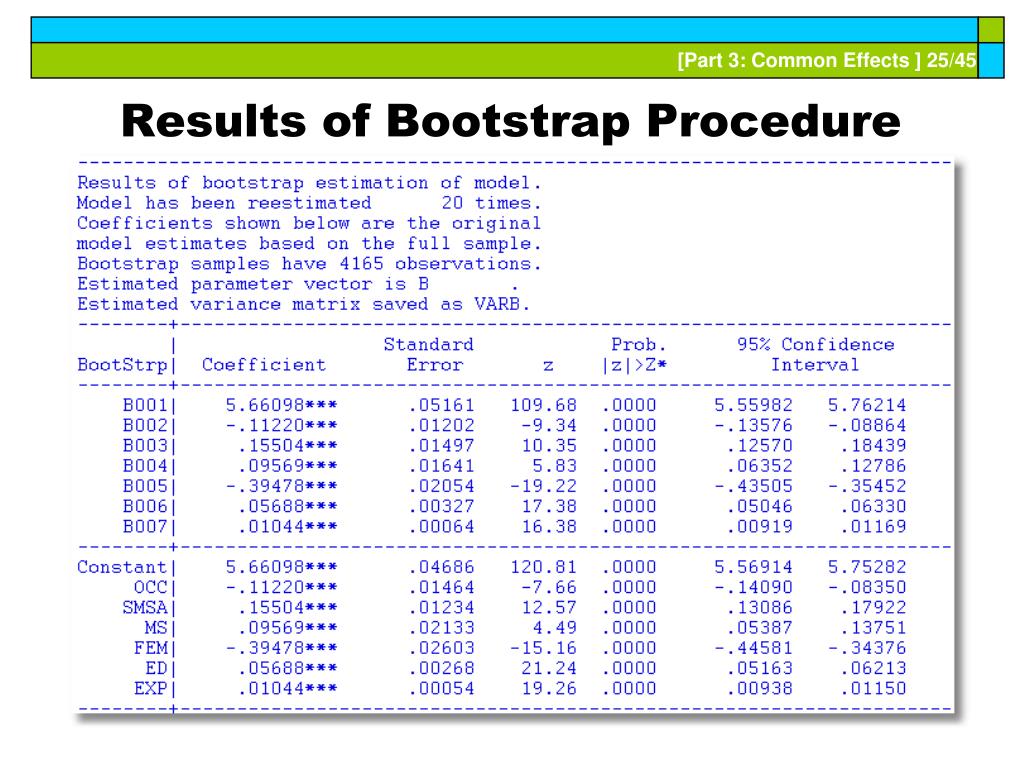Click confidence bound '5.76214'
The width and height of the screenshot is (1024, 768).
867,406
